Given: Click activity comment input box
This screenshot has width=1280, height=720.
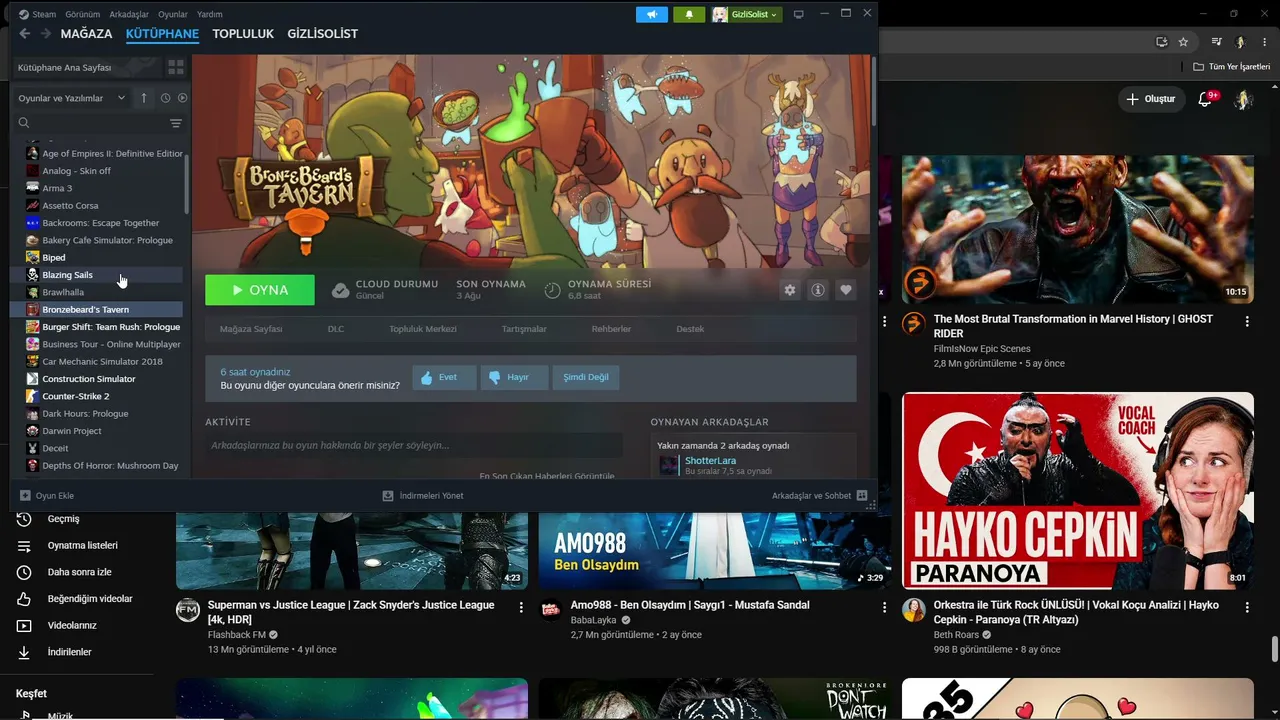Looking at the screenshot, I should (414, 445).
